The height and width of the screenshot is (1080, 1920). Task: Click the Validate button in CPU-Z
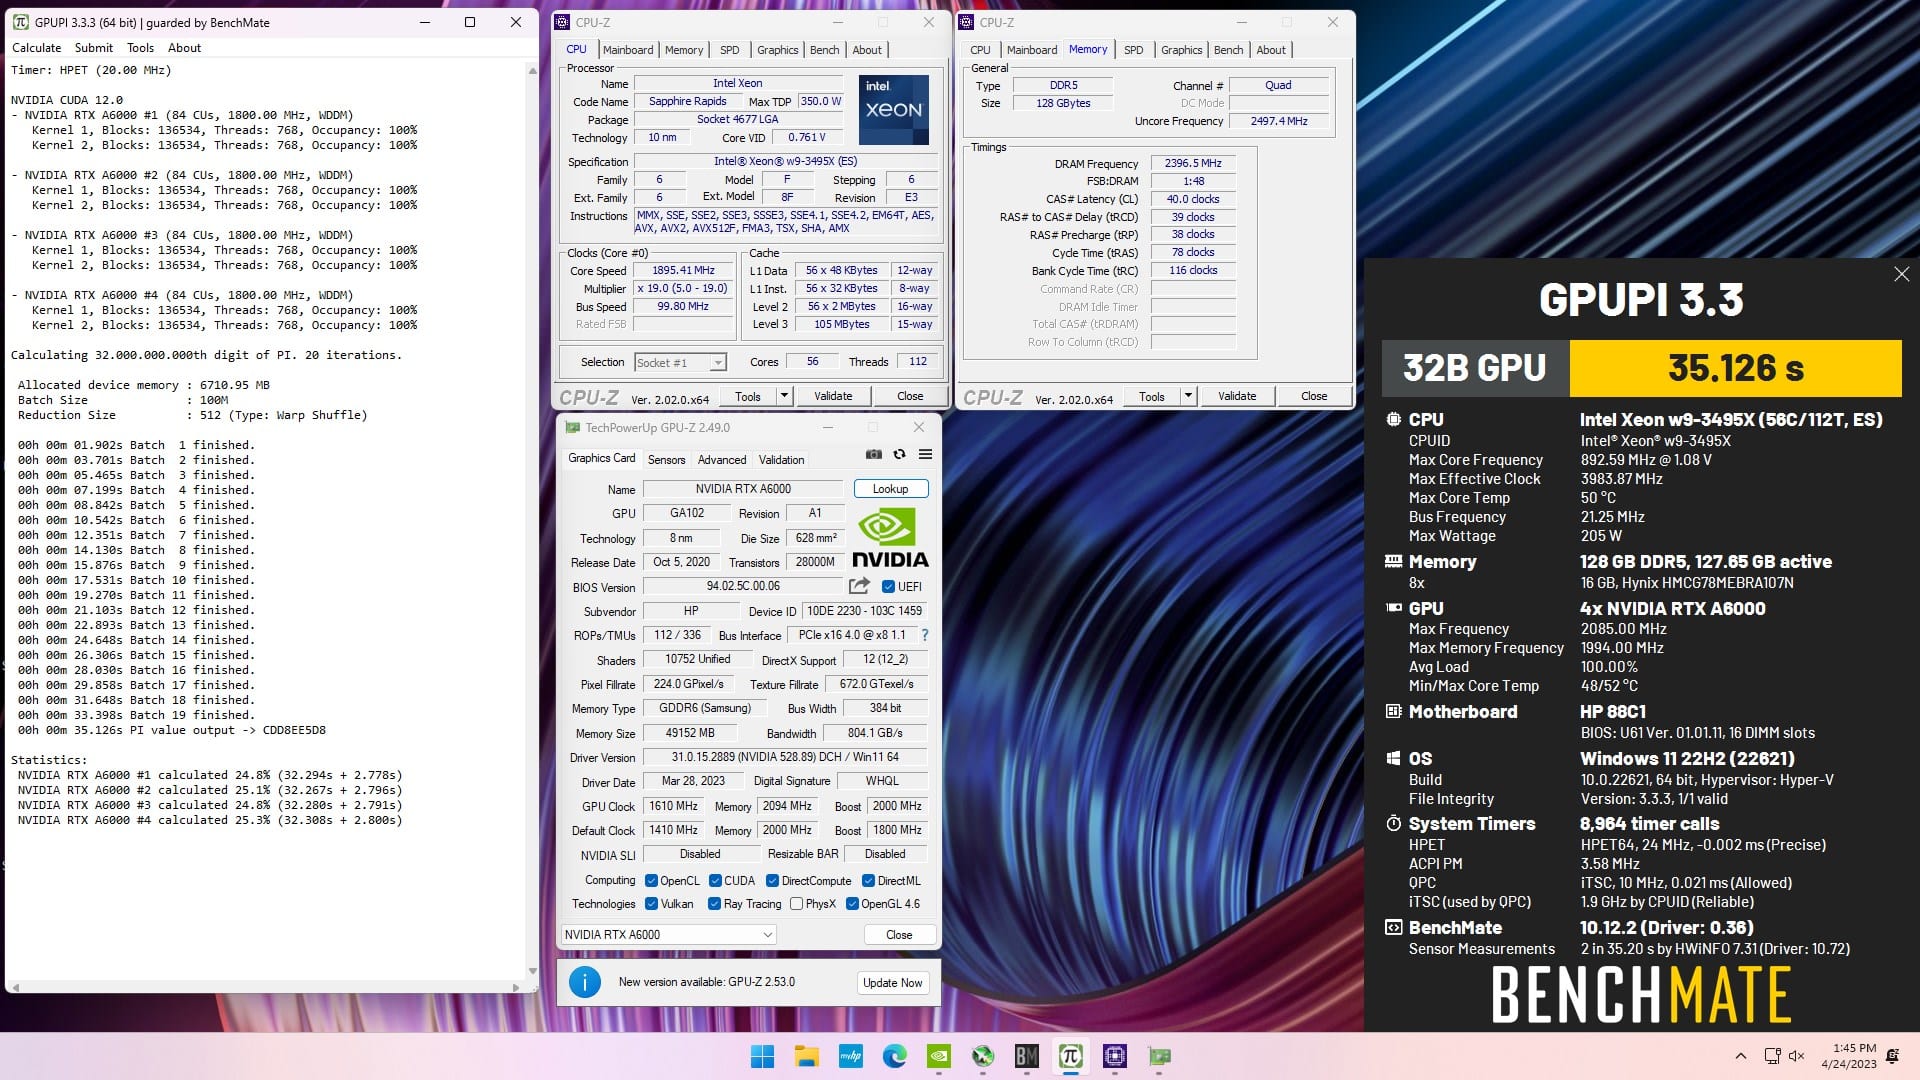(x=832, y=396)
